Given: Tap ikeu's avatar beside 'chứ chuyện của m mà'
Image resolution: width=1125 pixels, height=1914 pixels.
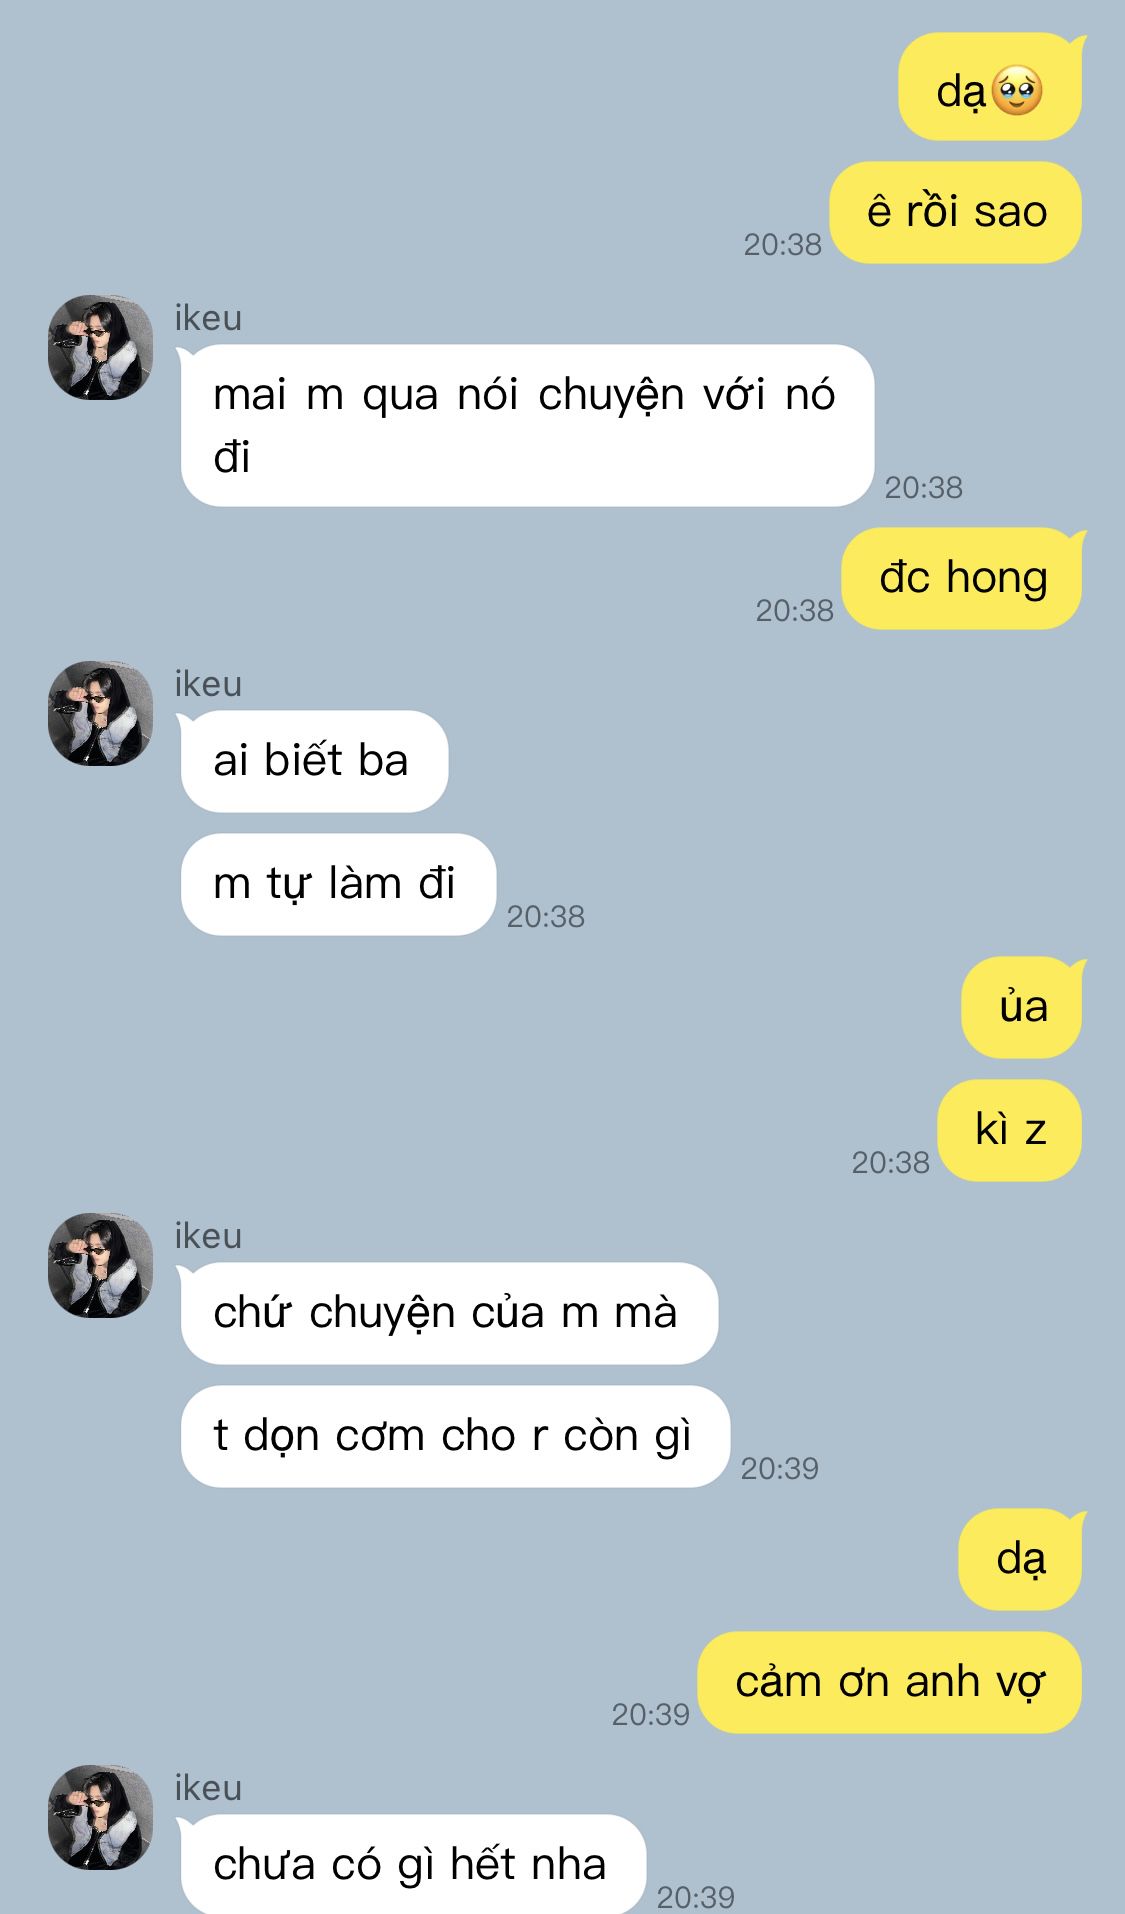Looking at the screenshot, I should (100, 1265).
